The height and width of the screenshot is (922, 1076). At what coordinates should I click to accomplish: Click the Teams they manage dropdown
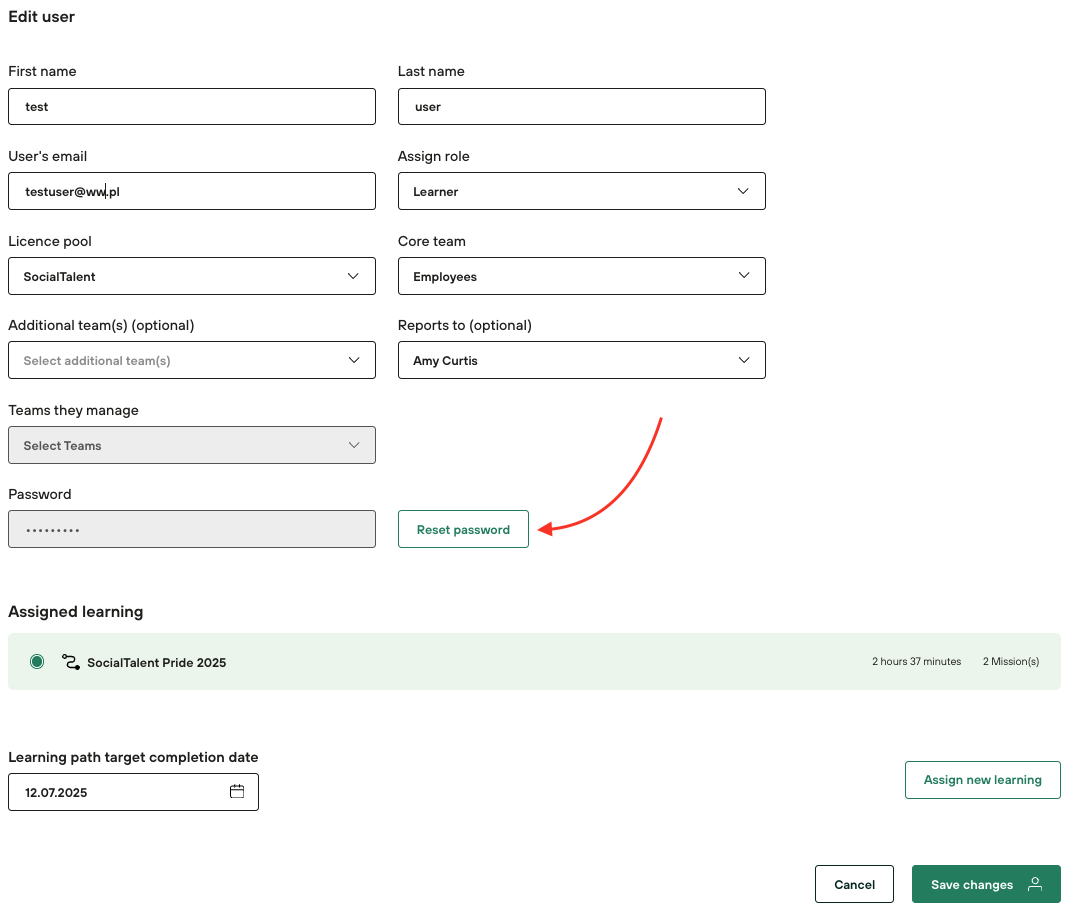[x=191, y=445]
